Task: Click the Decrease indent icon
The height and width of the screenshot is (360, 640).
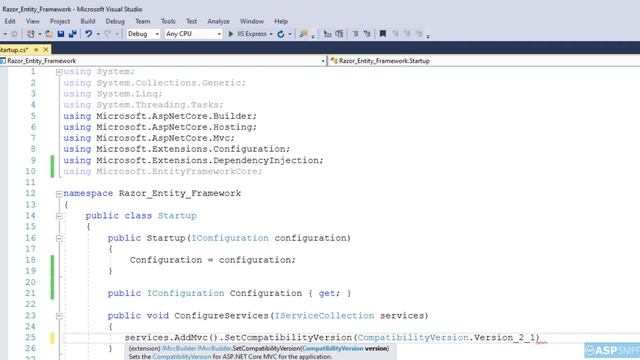Action: pos(327,34)
